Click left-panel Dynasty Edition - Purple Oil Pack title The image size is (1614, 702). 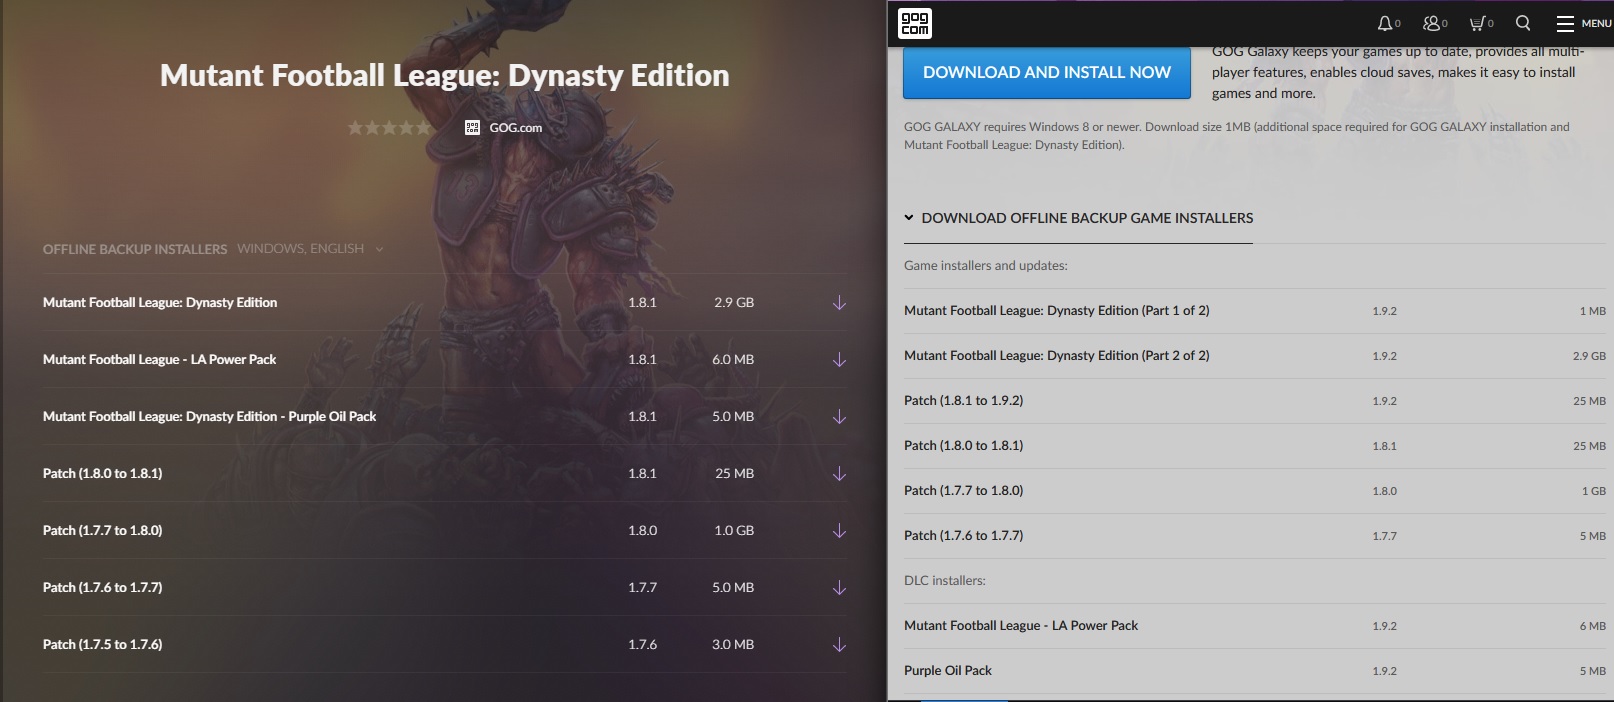(x=210, y=417)
